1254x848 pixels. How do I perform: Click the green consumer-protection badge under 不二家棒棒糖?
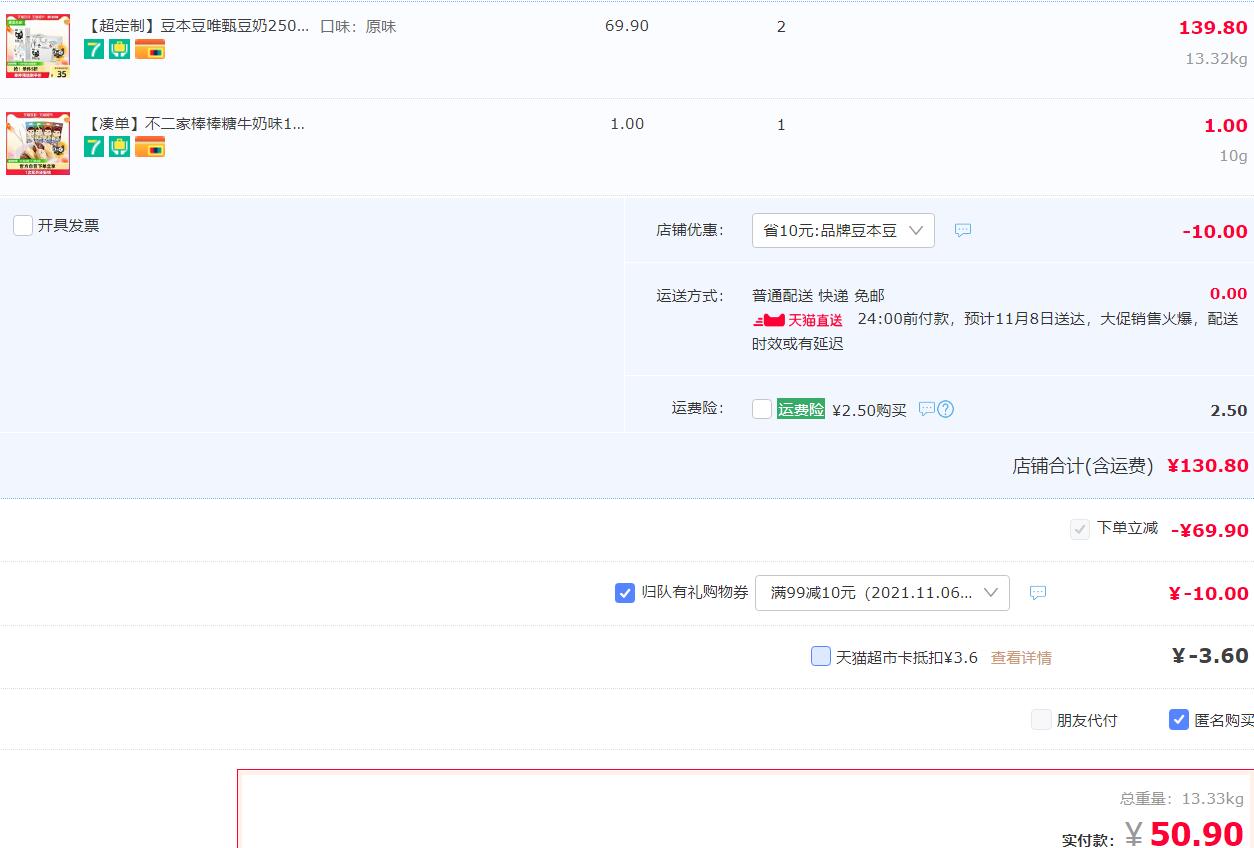pyautogui.click(x=120, y=147)
